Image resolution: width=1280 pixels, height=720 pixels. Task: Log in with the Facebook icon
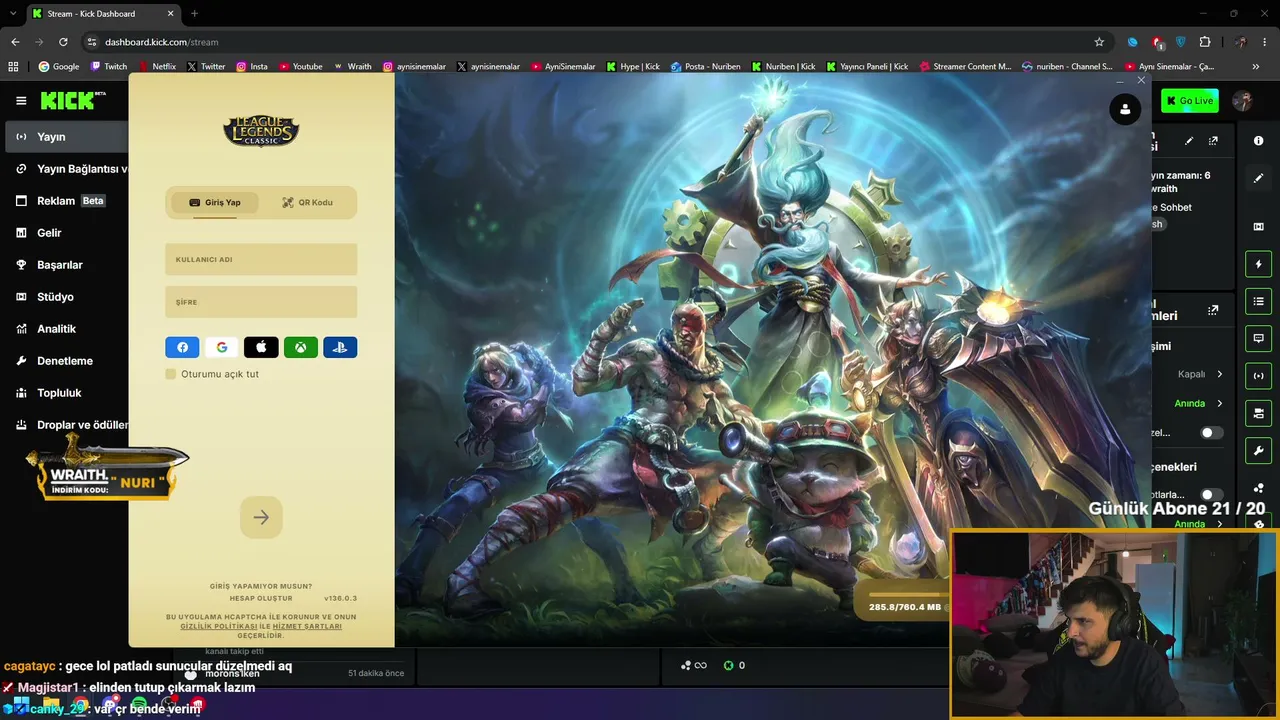tap(182, 347)
